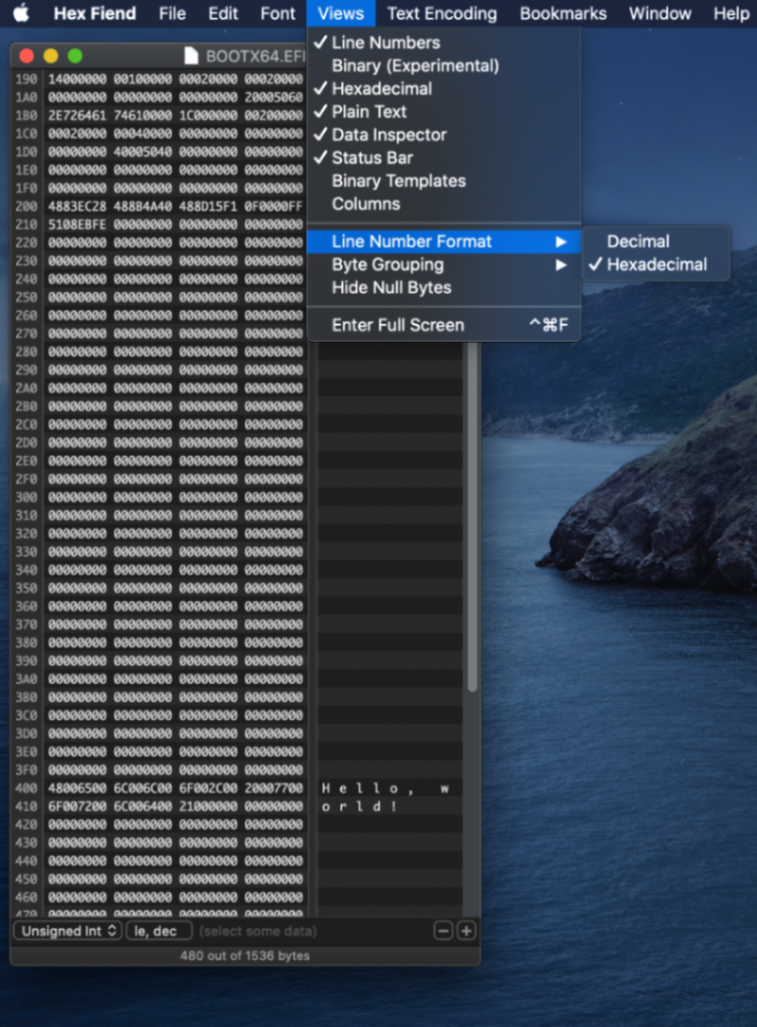Click hex bytes 5108EBFE at line 210
The width and height of the screenshot is (757, 1027).
pyautogui.click(x=77, y=225)
